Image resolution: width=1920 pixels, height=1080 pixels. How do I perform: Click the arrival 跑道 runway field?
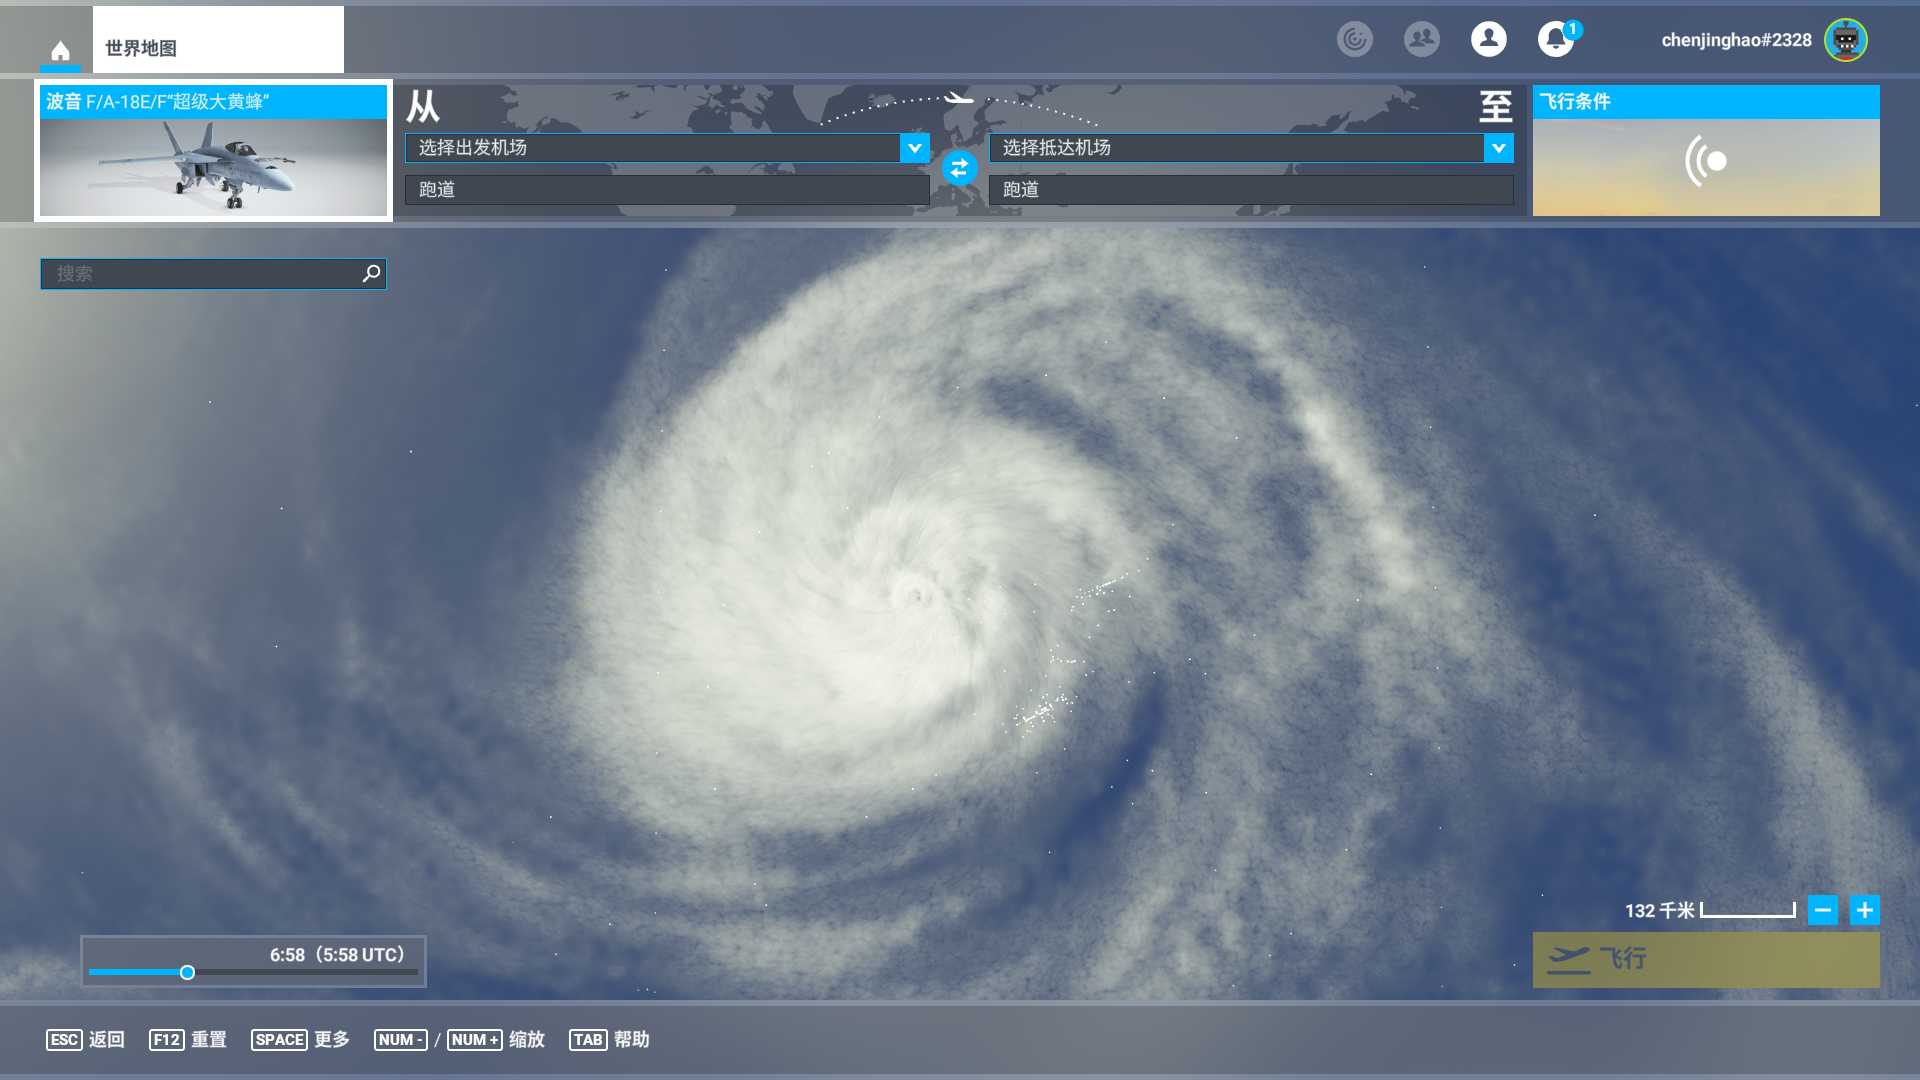click(x=1251, y=190)
